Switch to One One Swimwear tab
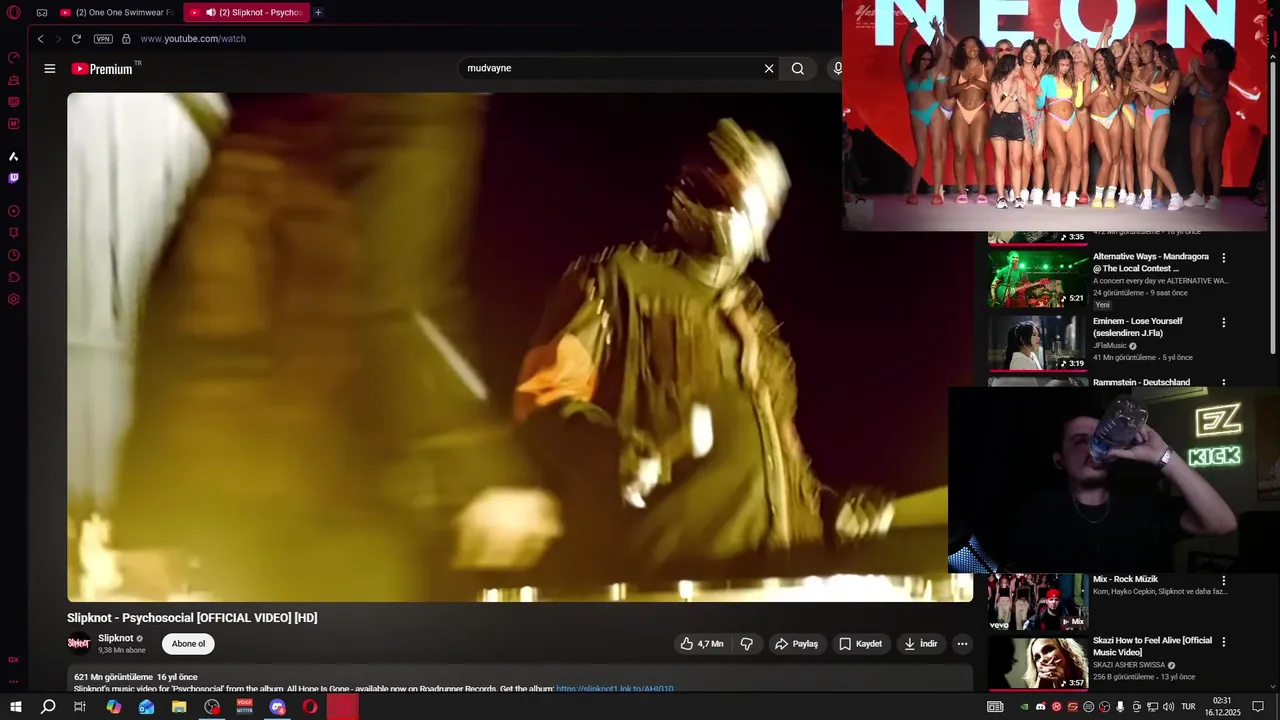 click(x=117, y=13)
